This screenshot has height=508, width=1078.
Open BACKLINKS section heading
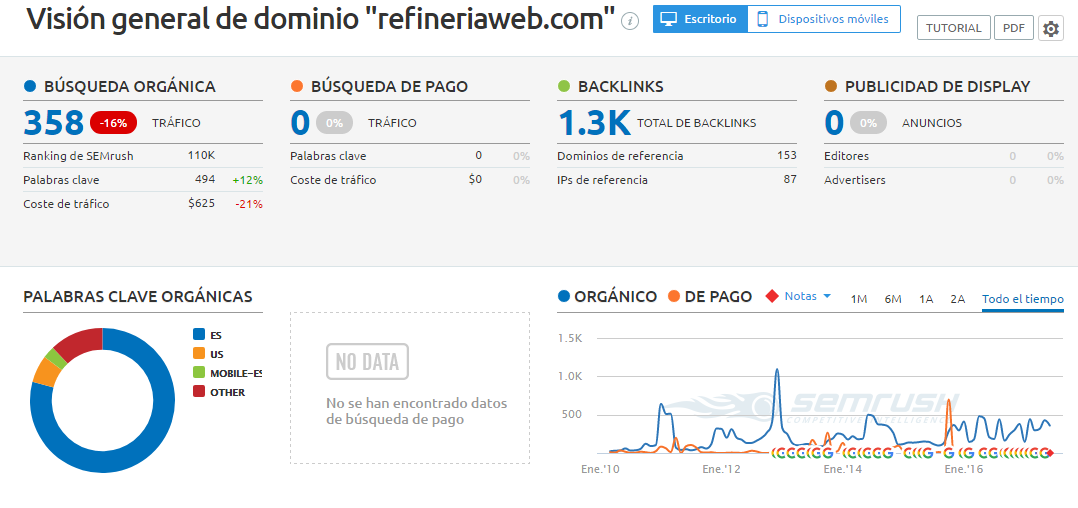pos(620,87)
